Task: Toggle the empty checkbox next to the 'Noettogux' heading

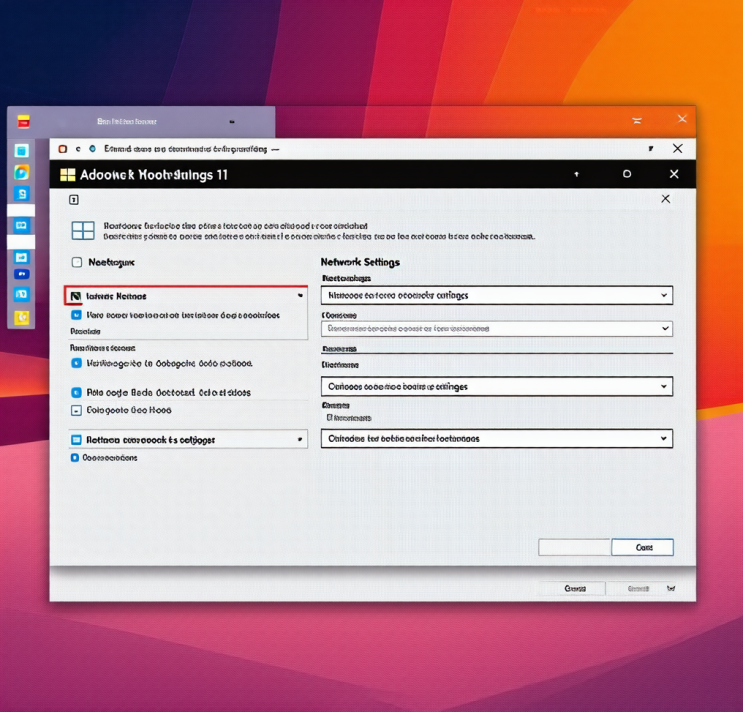Action: (77, 262)
